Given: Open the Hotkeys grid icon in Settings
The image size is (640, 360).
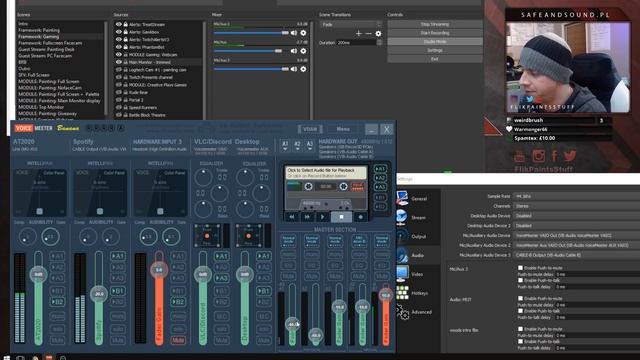Looking at the screenshot, I should (x=402, y=293).
